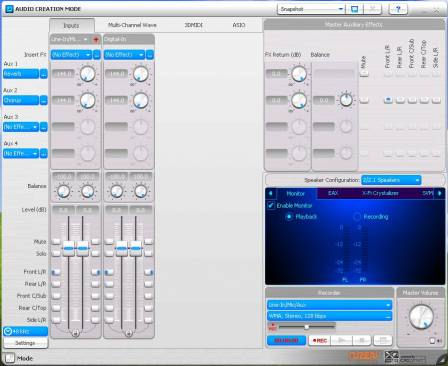Click the blue +6 dB boost button

click(x=25, y=331)
